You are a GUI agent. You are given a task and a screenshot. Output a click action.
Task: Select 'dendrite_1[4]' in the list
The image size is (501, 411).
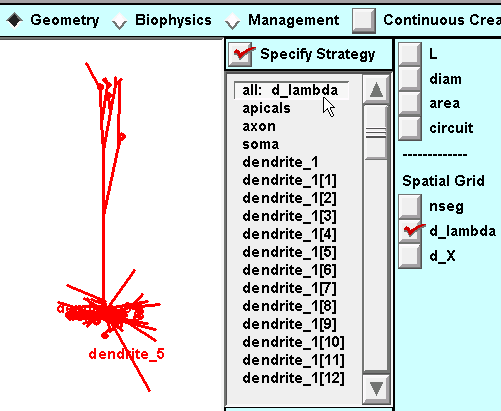pos(289,234)
